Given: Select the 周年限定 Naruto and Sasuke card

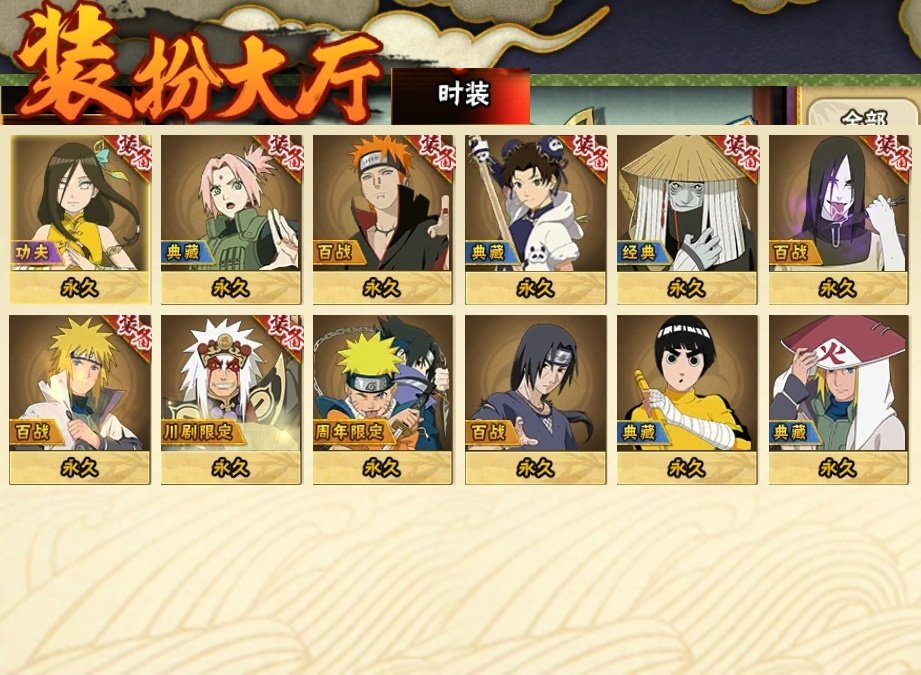Looking at the screenshot, I should (x=383, y=399).
